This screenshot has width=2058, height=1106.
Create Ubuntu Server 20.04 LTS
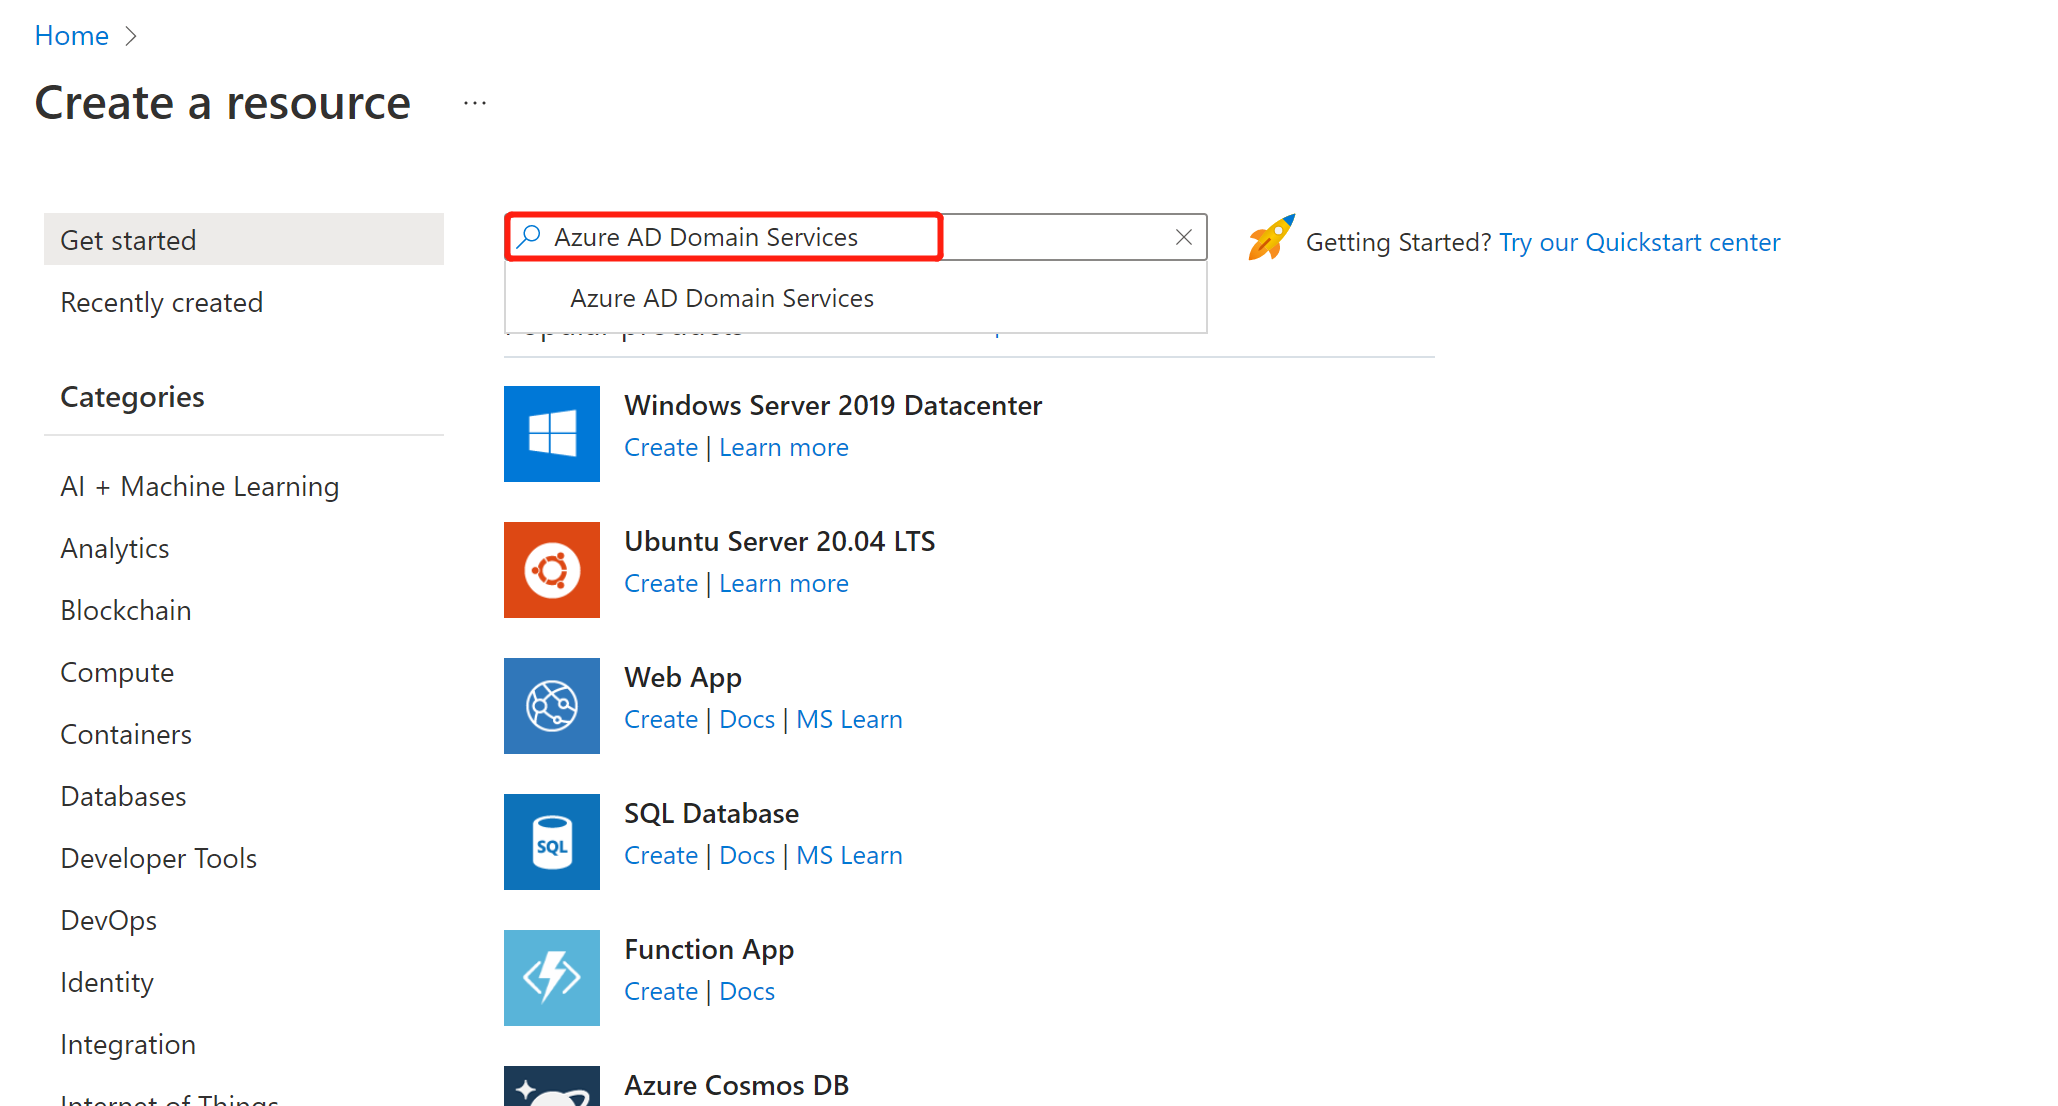click(x=661, y=583)
